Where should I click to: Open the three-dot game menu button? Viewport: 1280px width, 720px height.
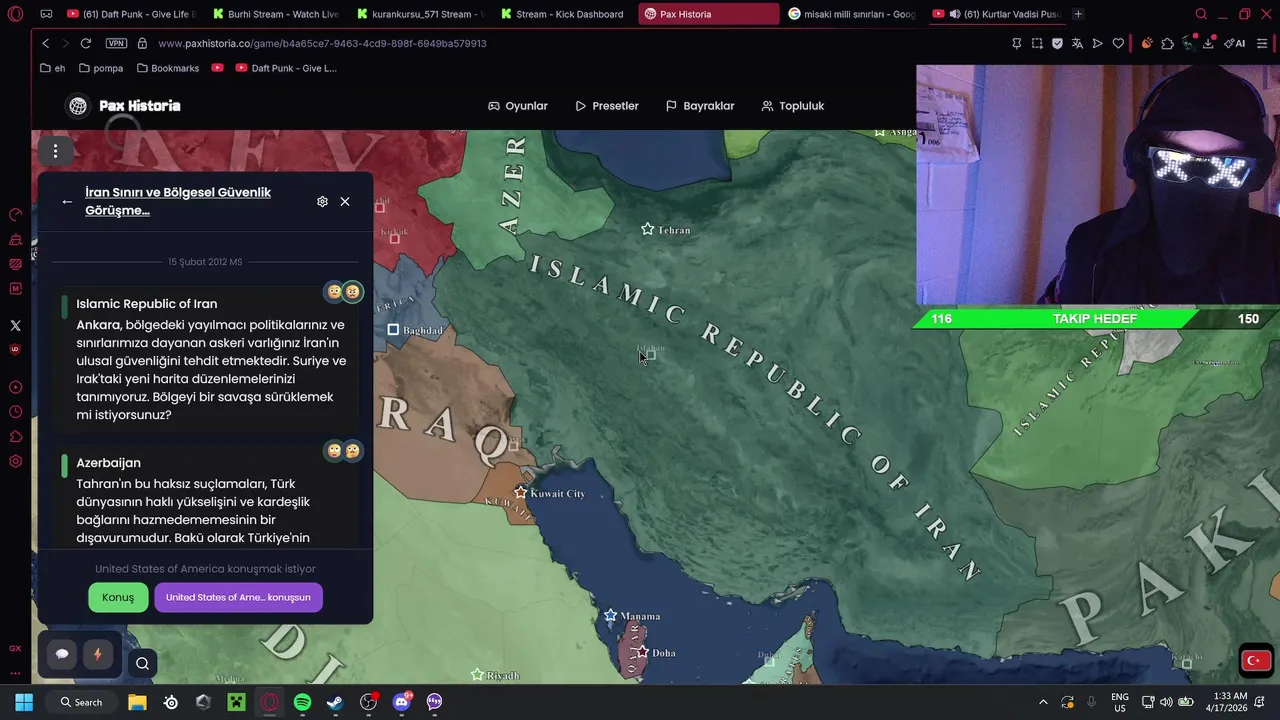pyautogui.click(x=55, y=151)
